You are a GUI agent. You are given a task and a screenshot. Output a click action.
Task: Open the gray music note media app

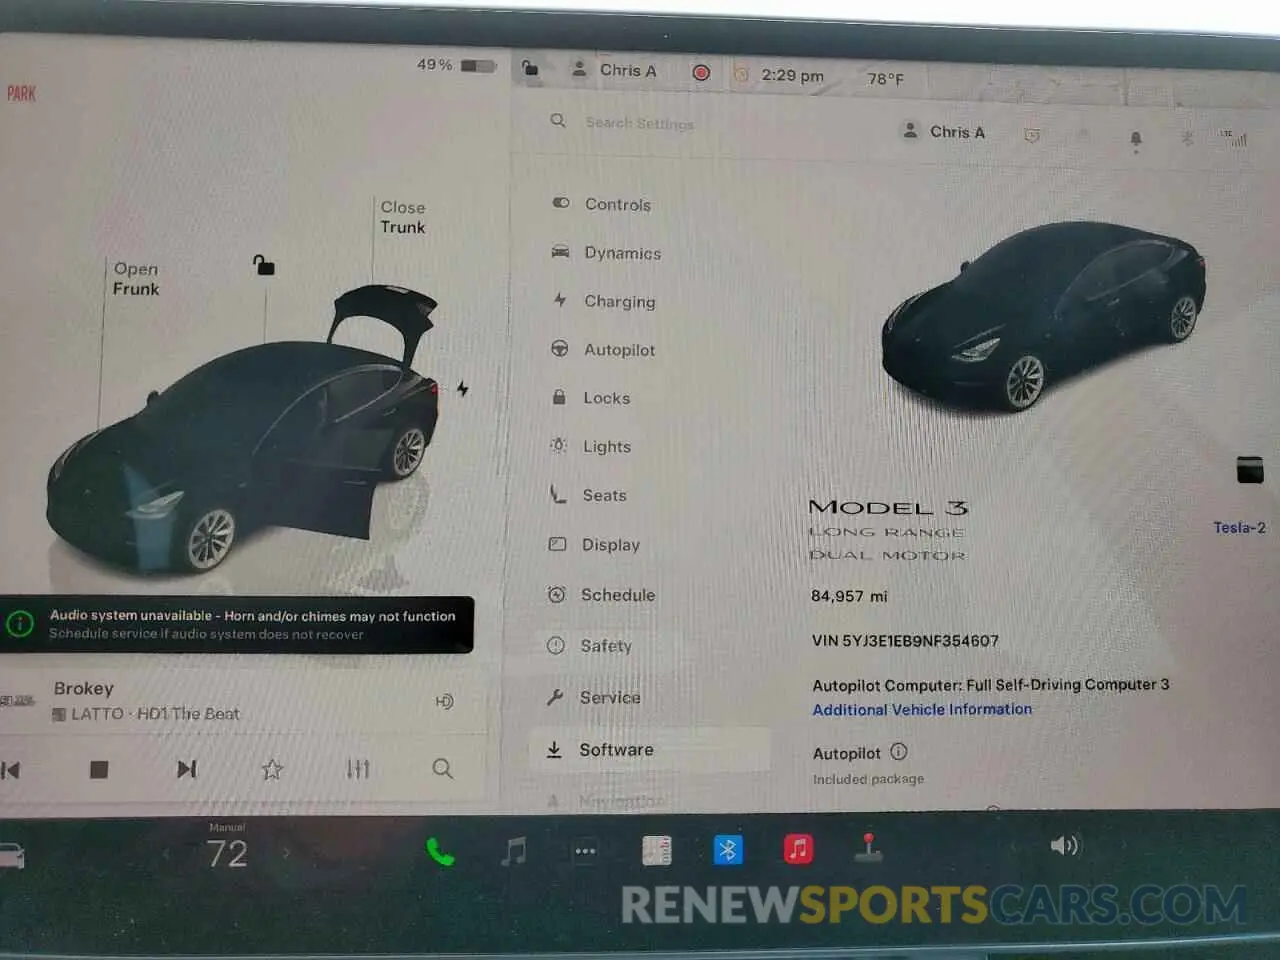click(513, 851)
